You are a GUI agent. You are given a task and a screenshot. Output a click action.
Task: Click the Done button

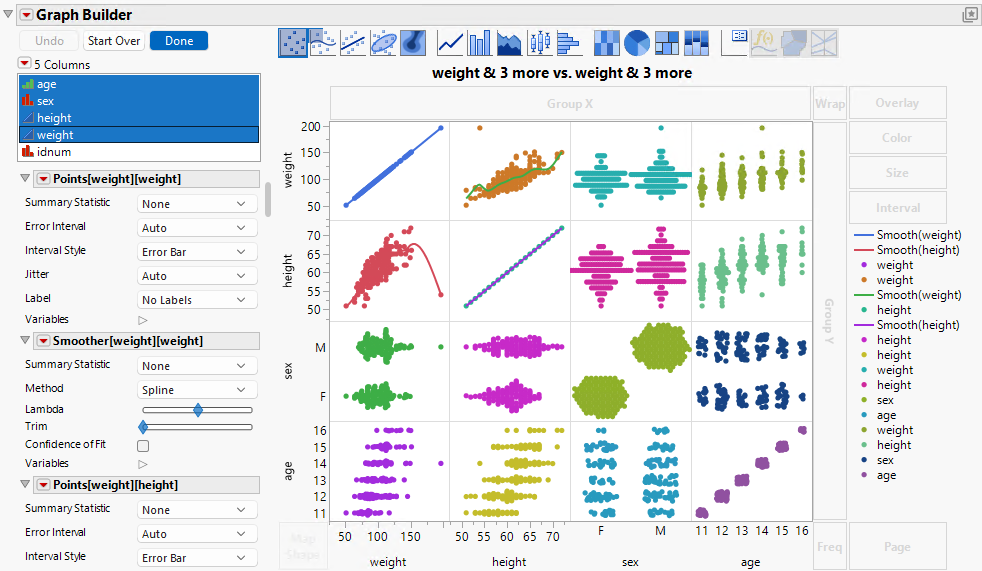click(x=179, y=41)
